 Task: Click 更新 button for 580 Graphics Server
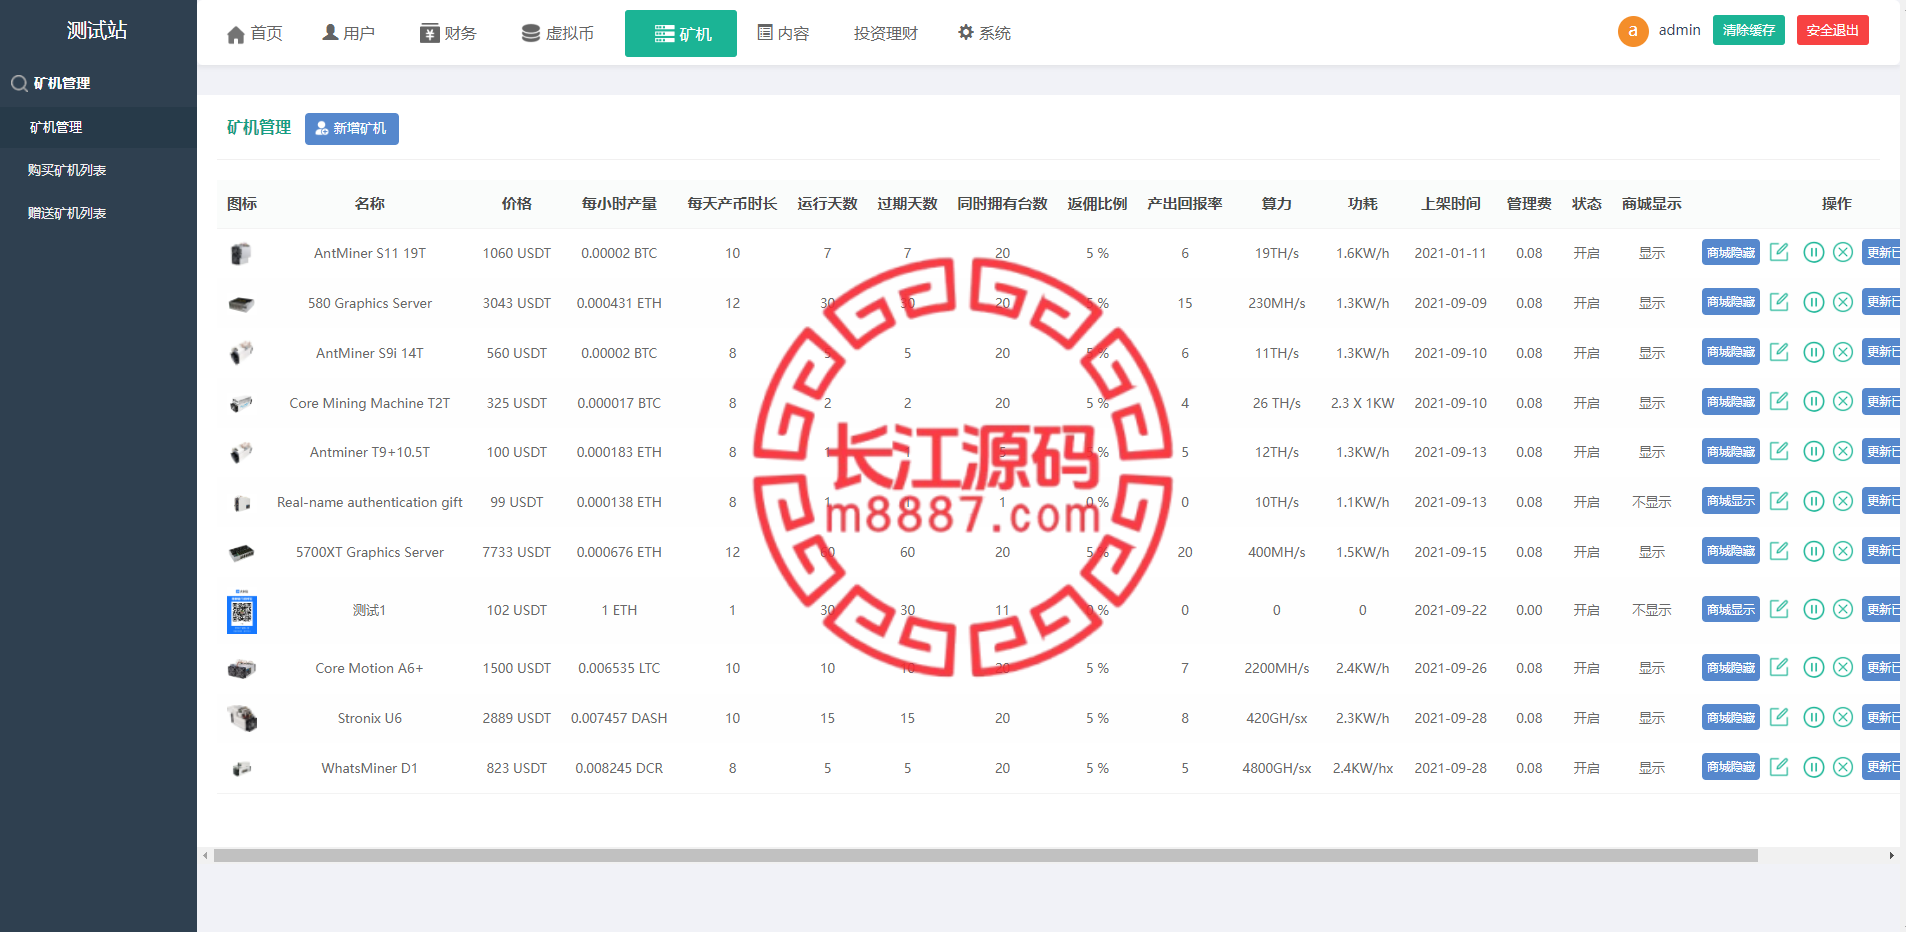(x=1882, y=302)
